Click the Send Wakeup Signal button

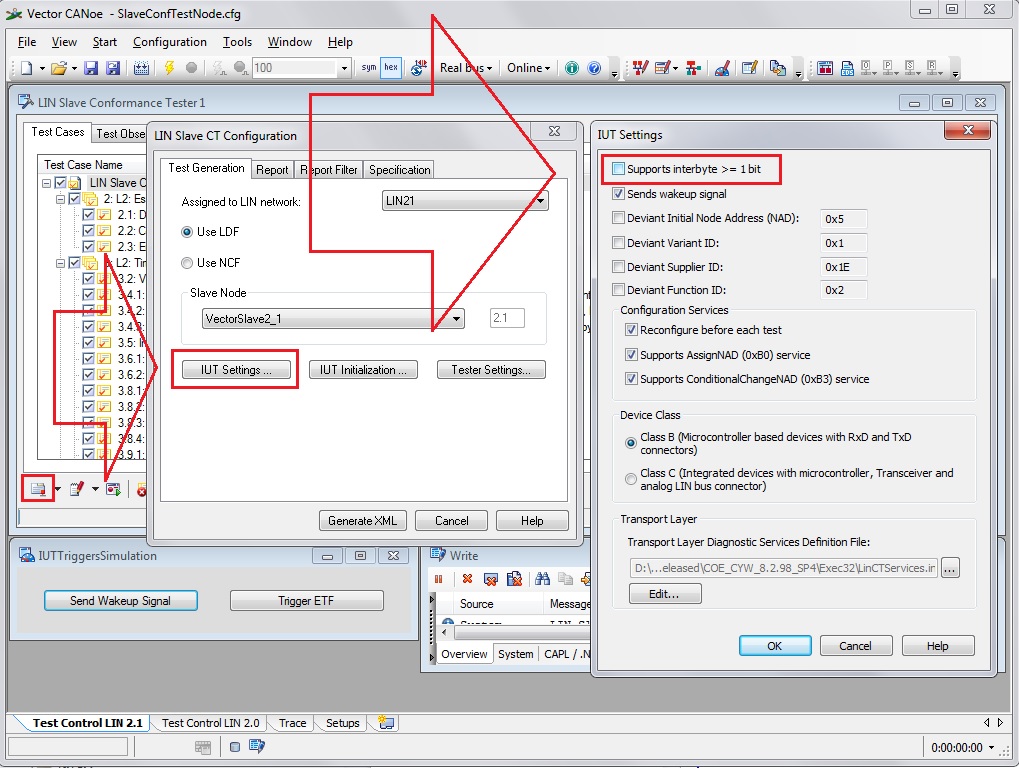(120, 600)
